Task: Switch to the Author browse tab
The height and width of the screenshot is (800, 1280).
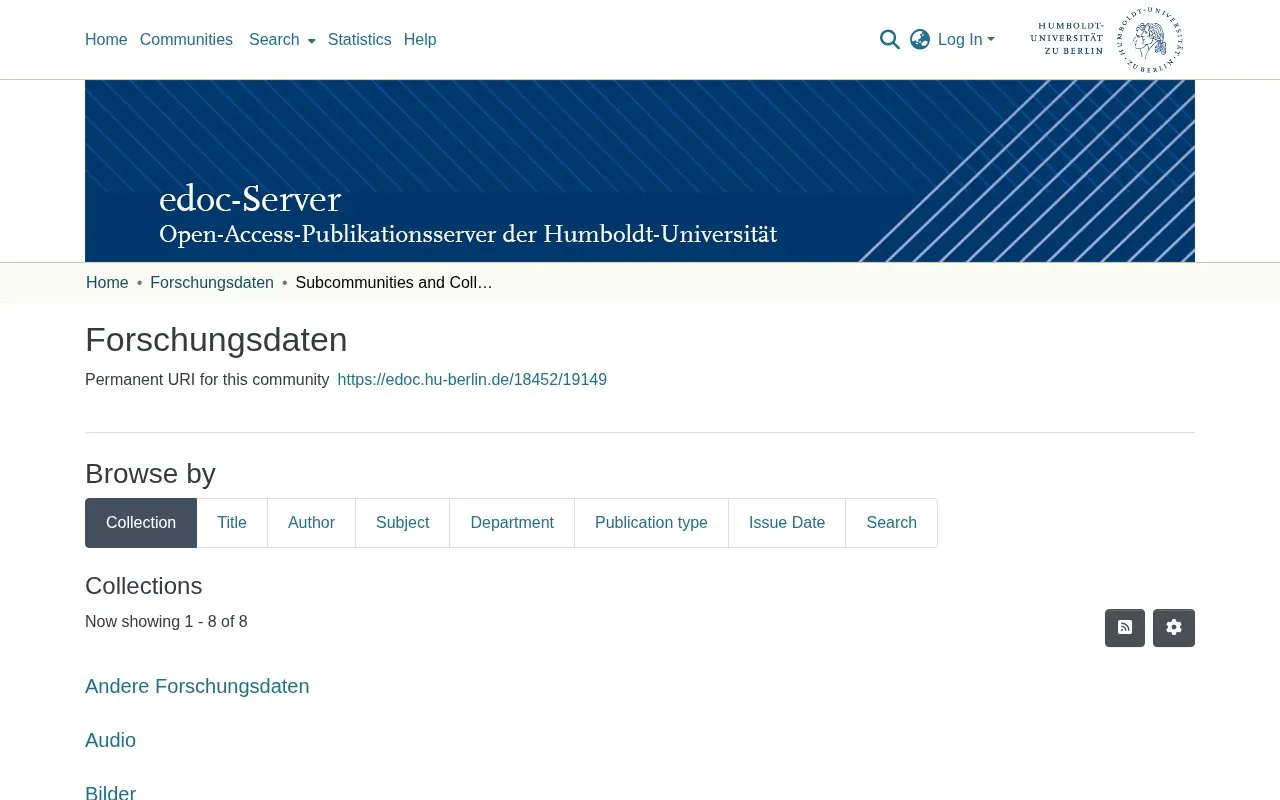Action: tap(311, 523)
